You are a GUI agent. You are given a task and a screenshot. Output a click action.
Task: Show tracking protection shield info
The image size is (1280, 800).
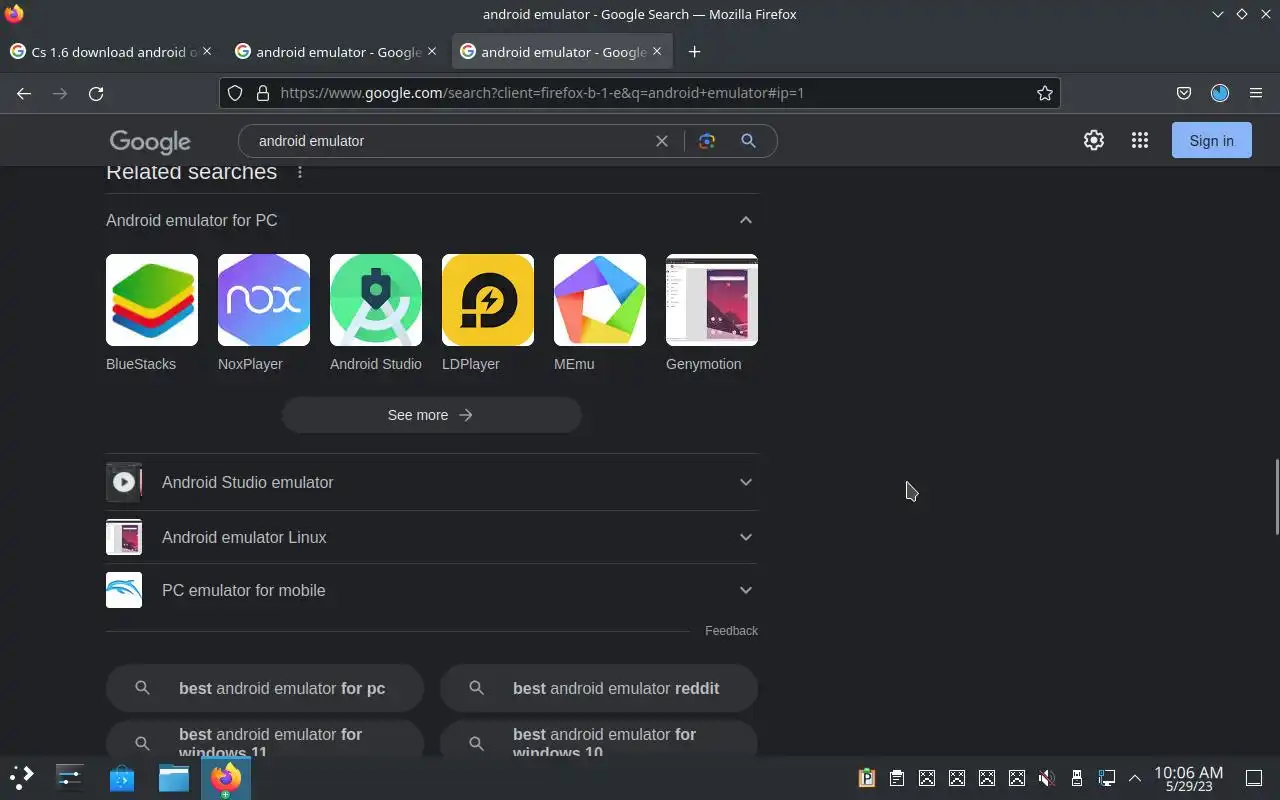(x=235, y=93)
